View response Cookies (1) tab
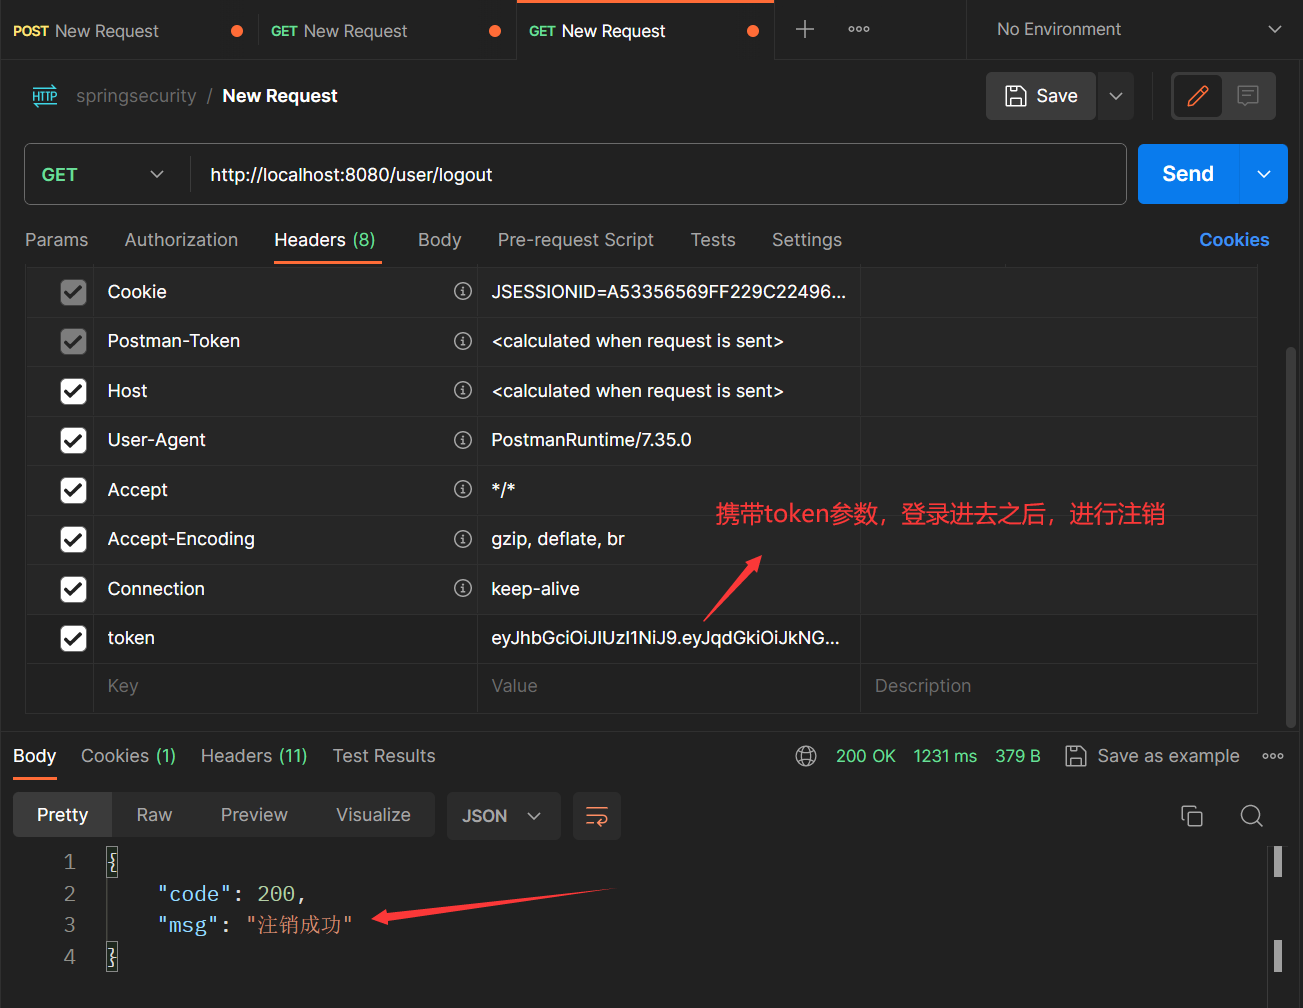1303x1008 pixels. [128, 756]
